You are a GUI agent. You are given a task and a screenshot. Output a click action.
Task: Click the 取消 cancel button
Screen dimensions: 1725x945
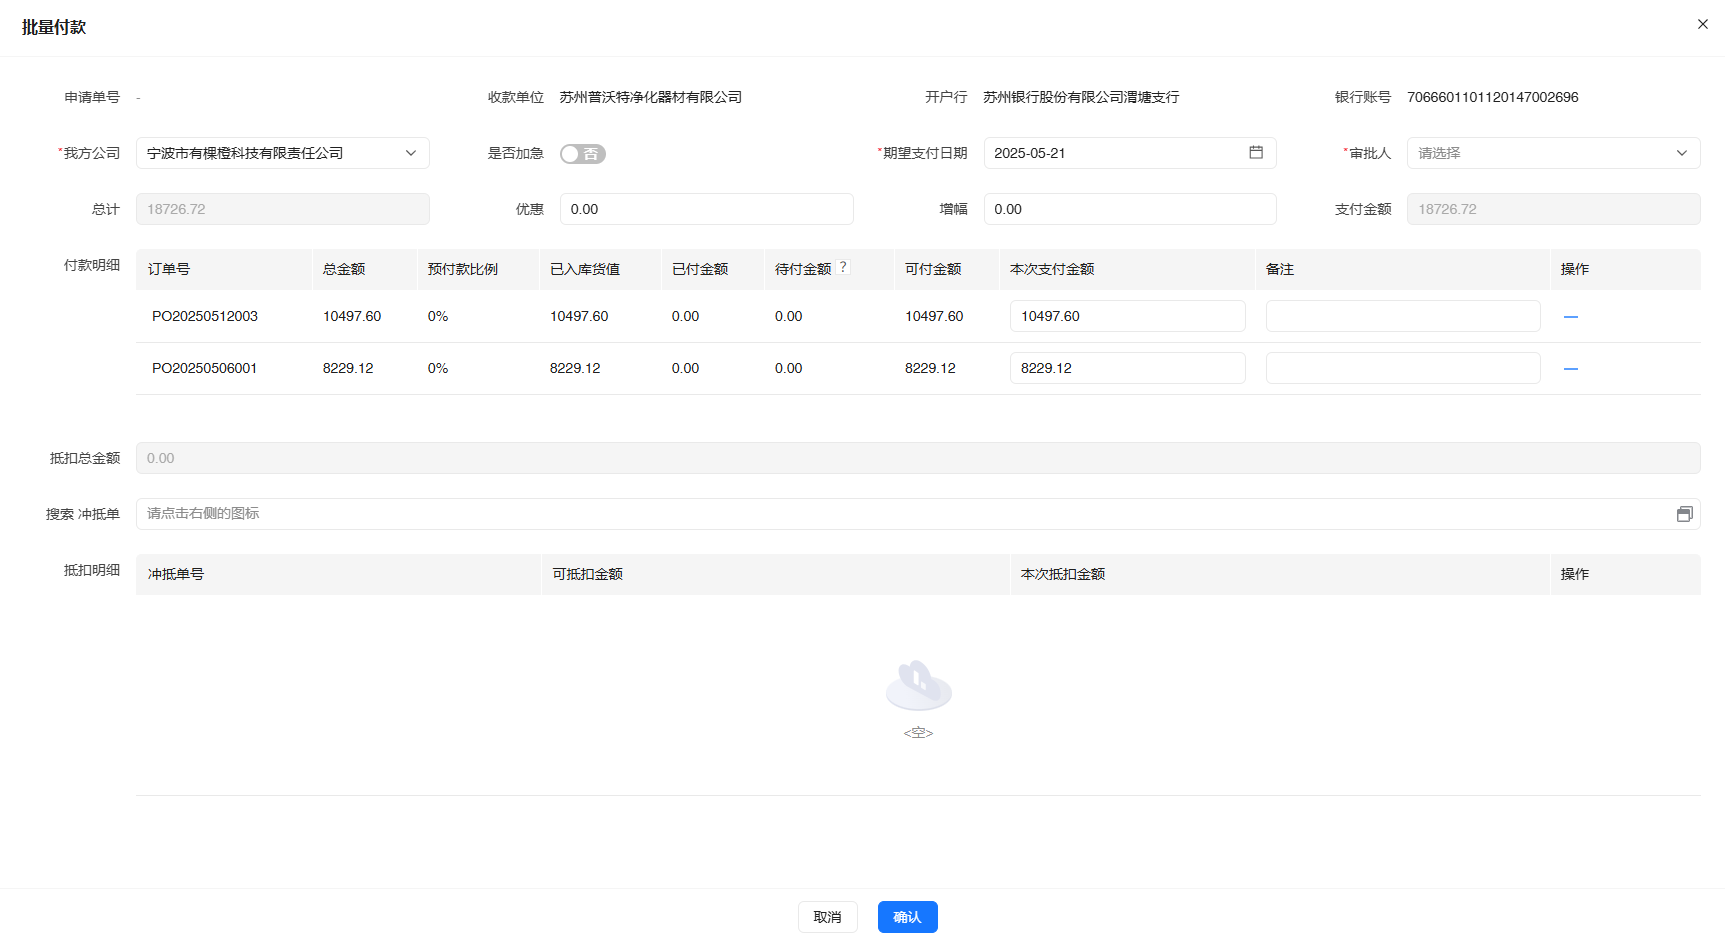(827, 916)
